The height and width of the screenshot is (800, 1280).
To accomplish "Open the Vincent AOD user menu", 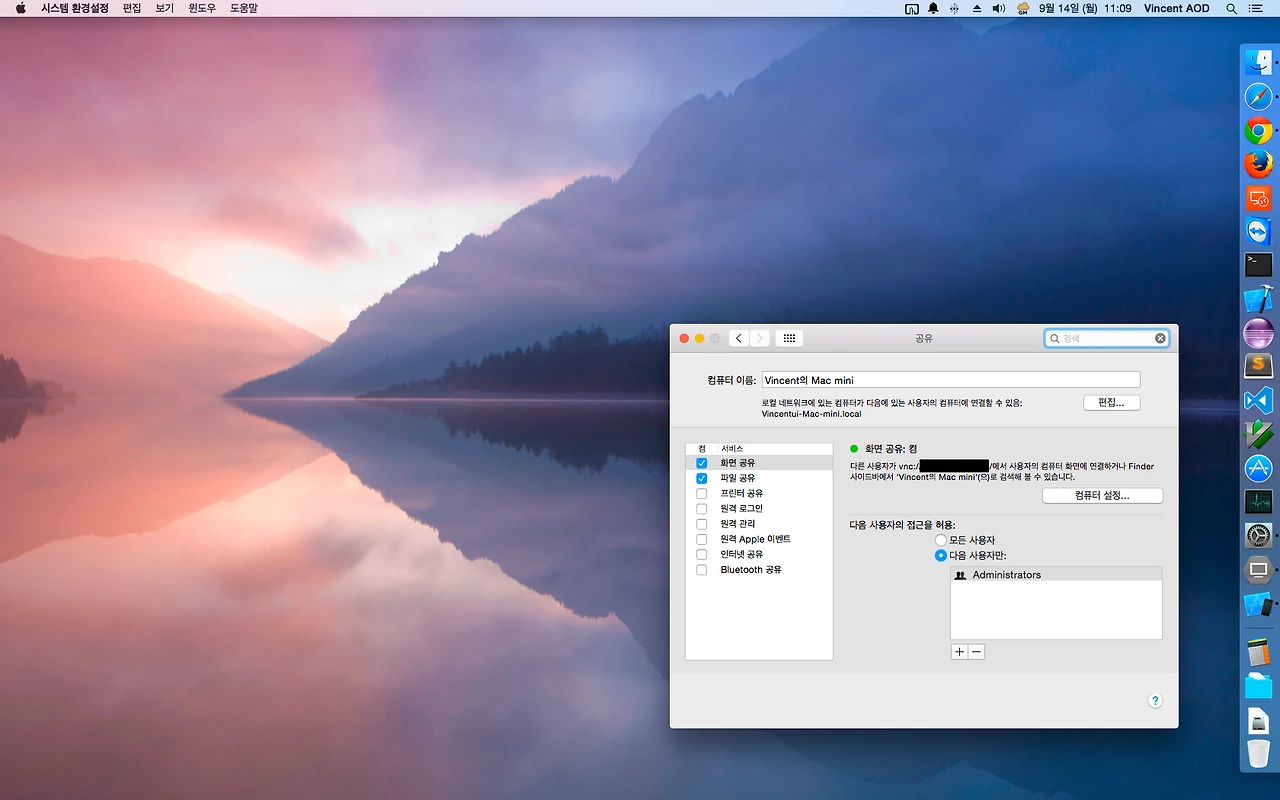I will [x=1177, y=8].
